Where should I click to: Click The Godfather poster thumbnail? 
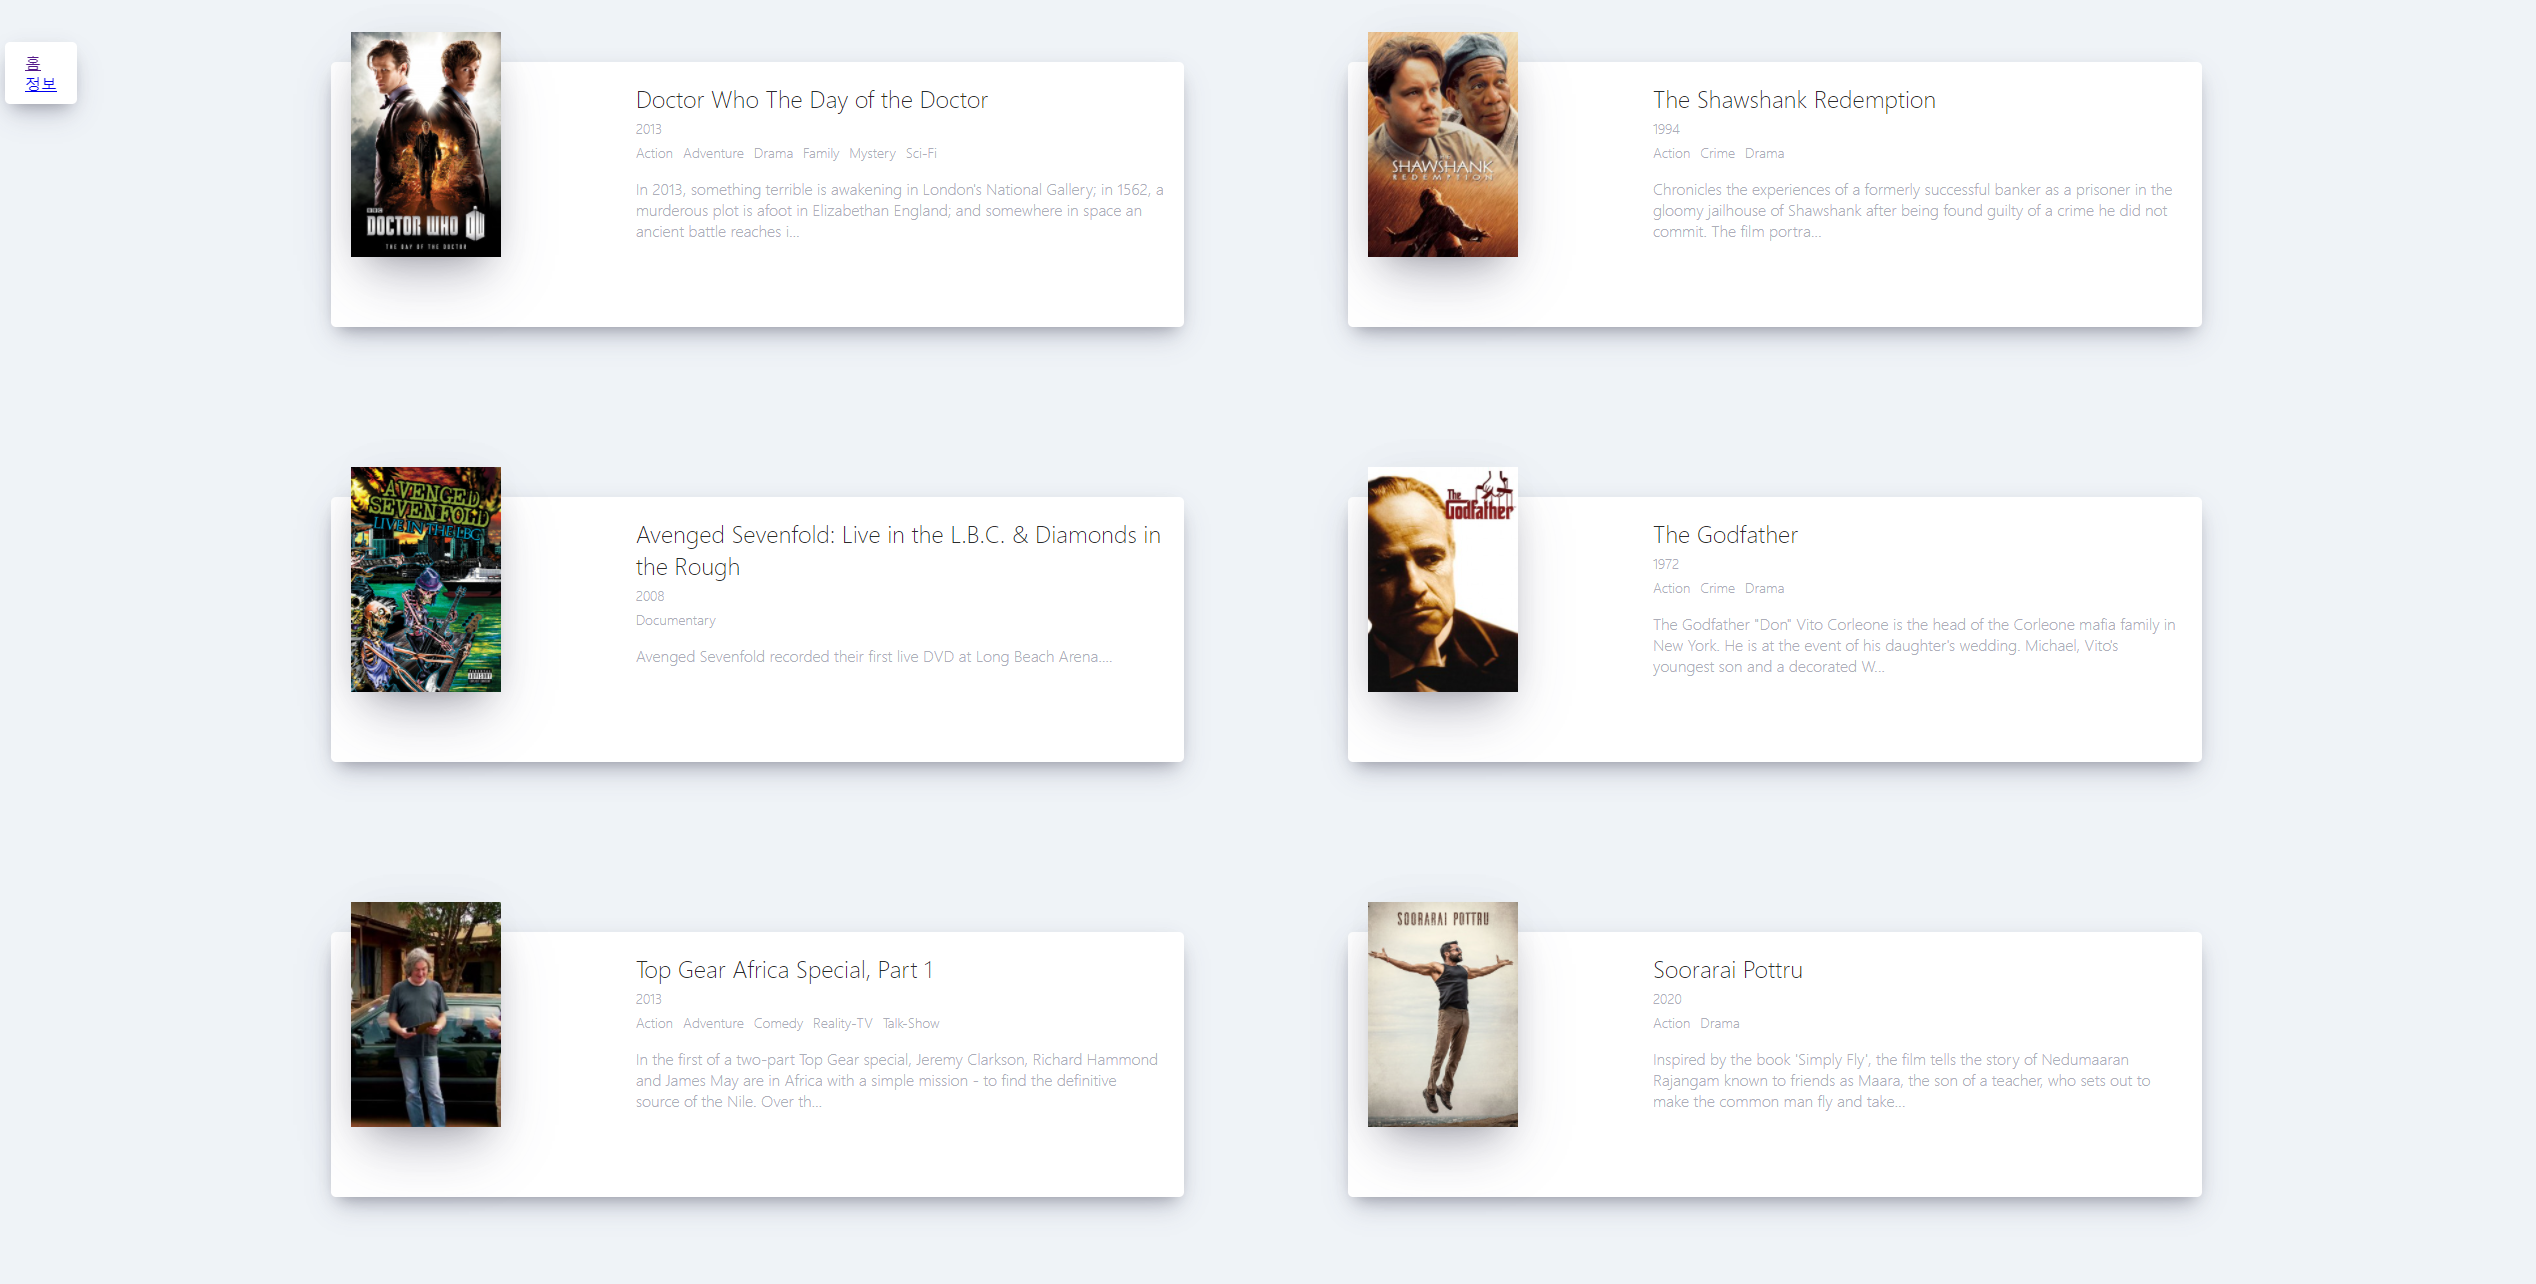(1442, 579)
